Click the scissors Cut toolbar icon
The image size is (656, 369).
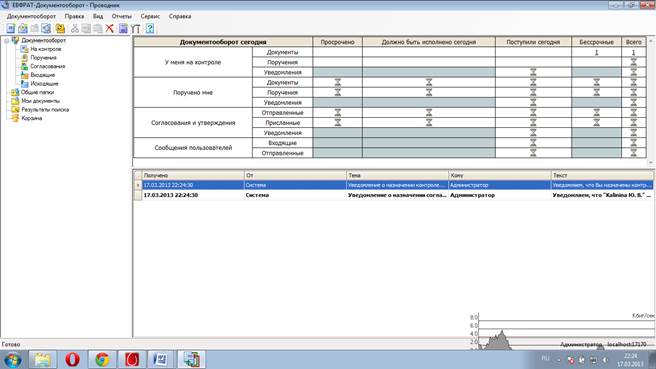pos(74,28)
